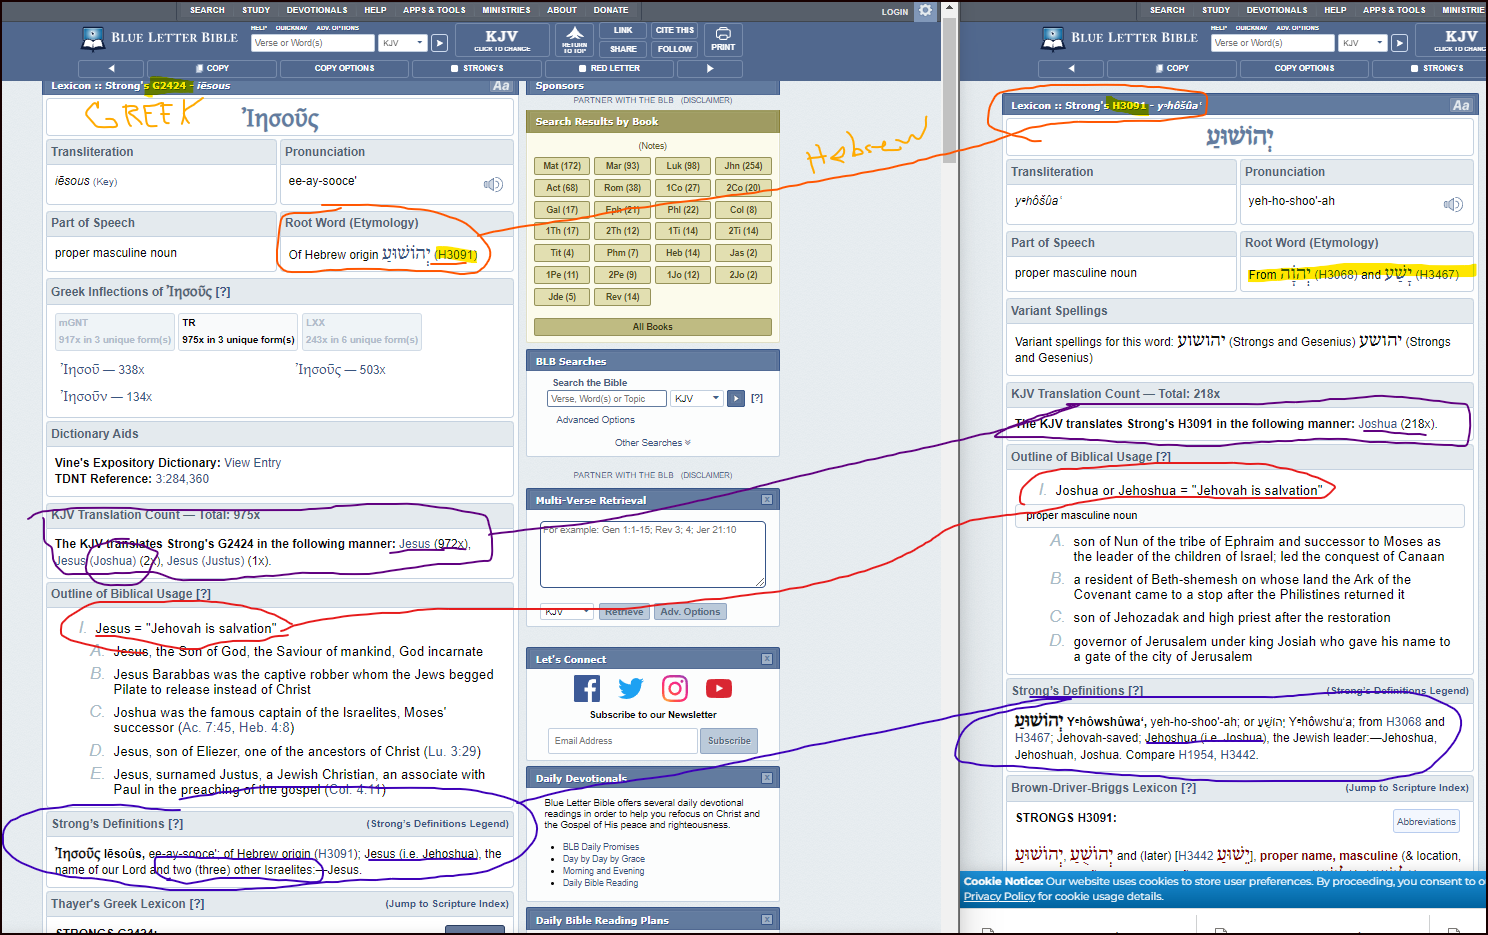1488x935 pixels.
Task: Open KJV dropdown in BLB Searches panel
Action: click(697, 398)
